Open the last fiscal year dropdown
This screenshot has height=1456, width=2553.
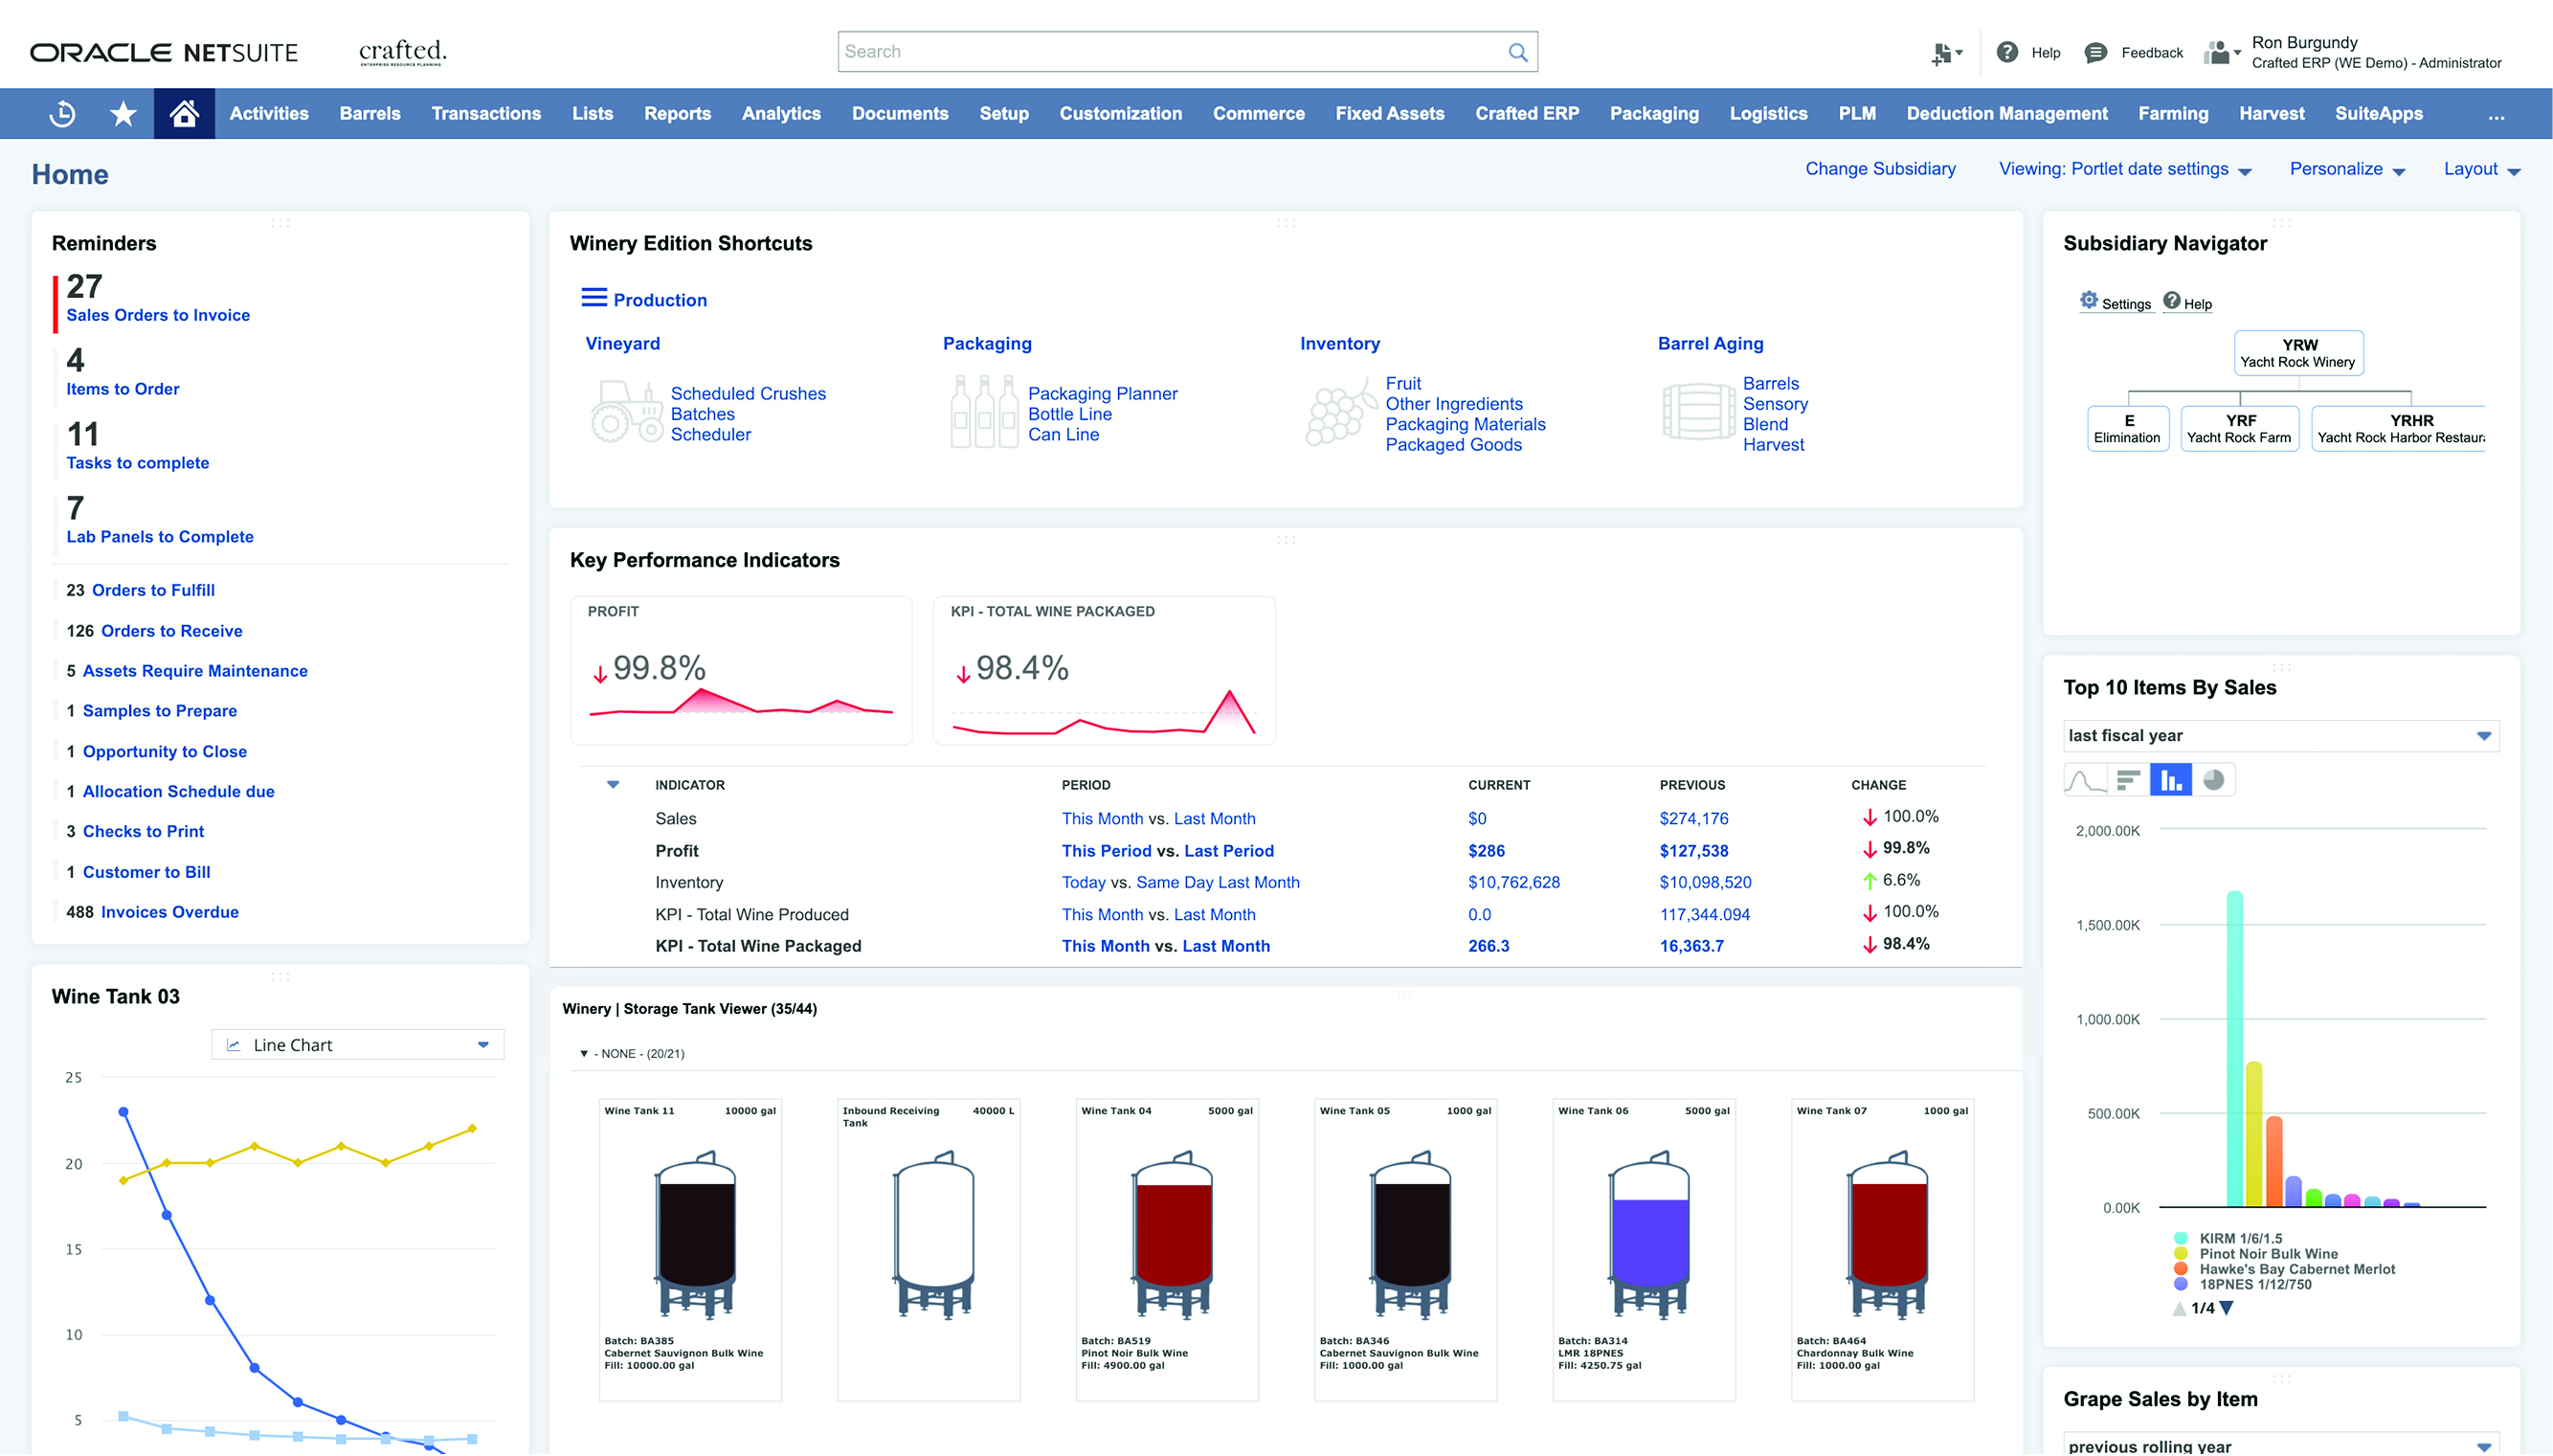[2280, 736]
